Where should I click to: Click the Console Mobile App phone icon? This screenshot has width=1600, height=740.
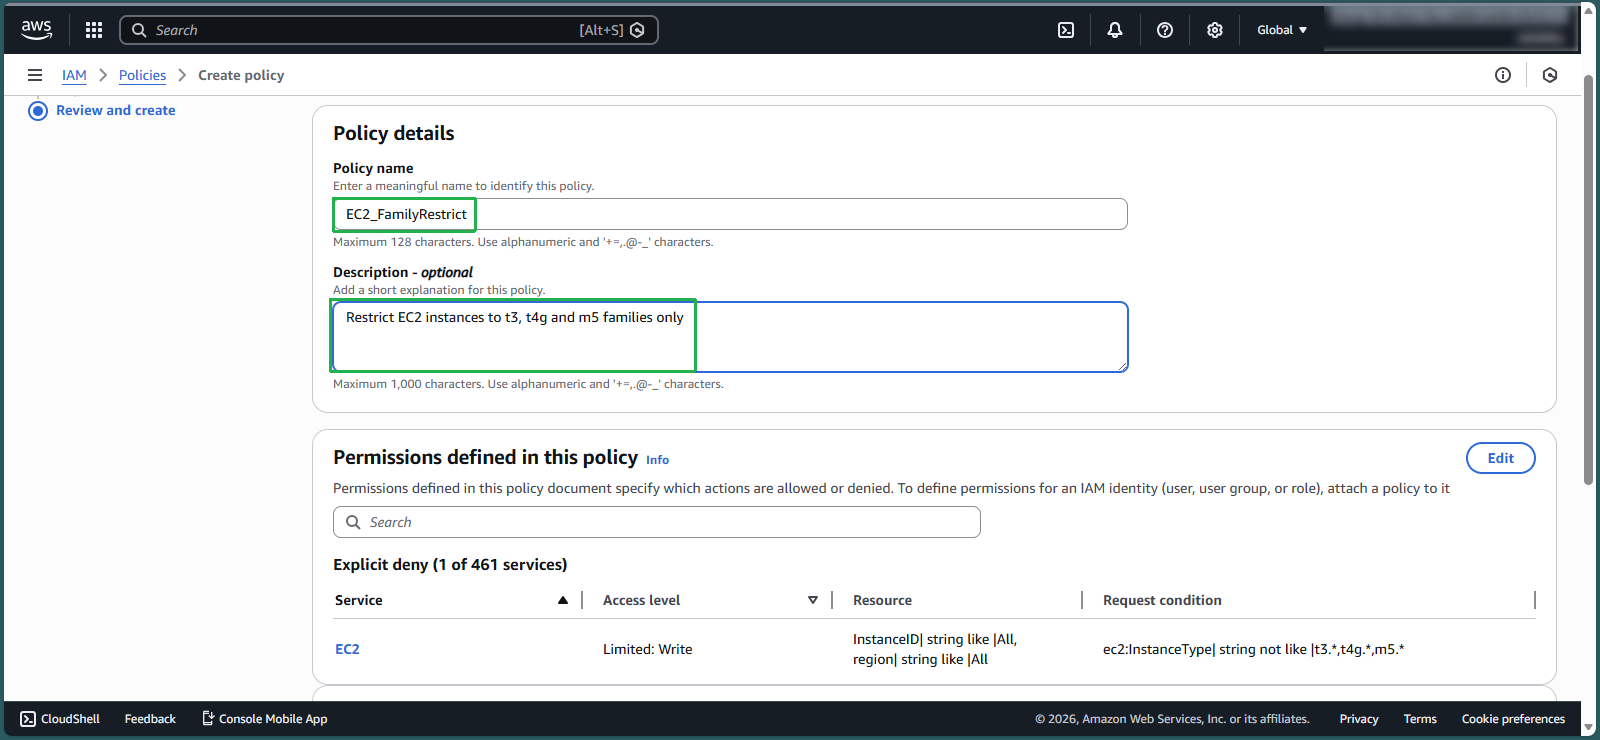(x=208, y=718)
